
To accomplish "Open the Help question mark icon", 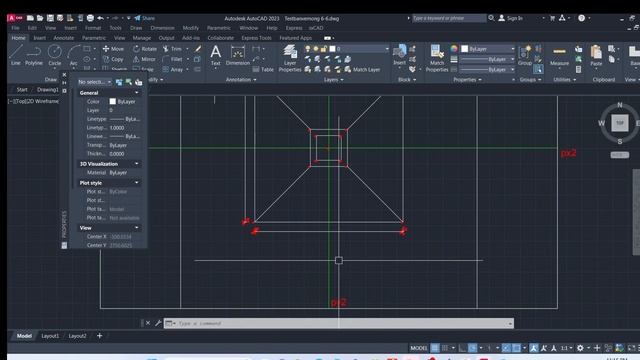I will pyautogui.click(x=582, y=18).
